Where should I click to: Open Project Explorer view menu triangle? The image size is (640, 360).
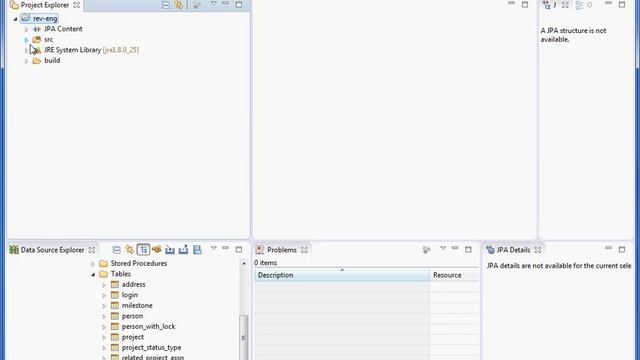[213, 3]
